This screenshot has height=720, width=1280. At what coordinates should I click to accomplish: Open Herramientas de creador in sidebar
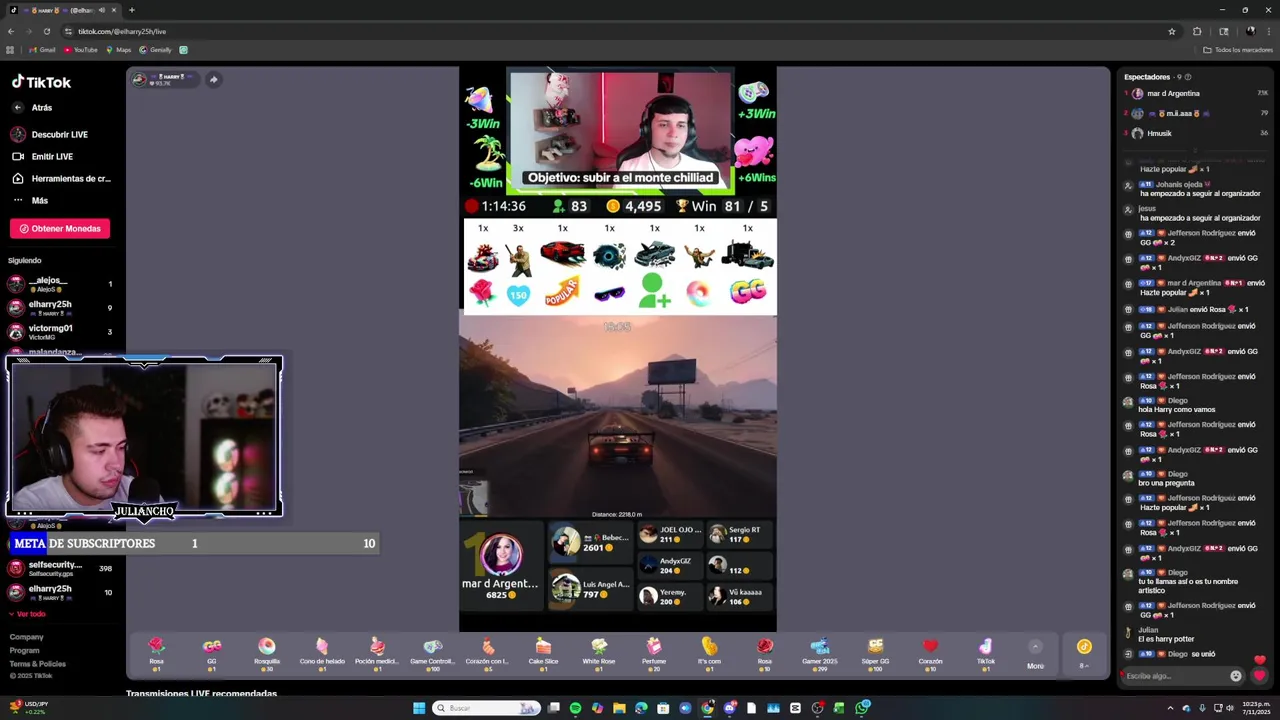click(x=61, y=179)
